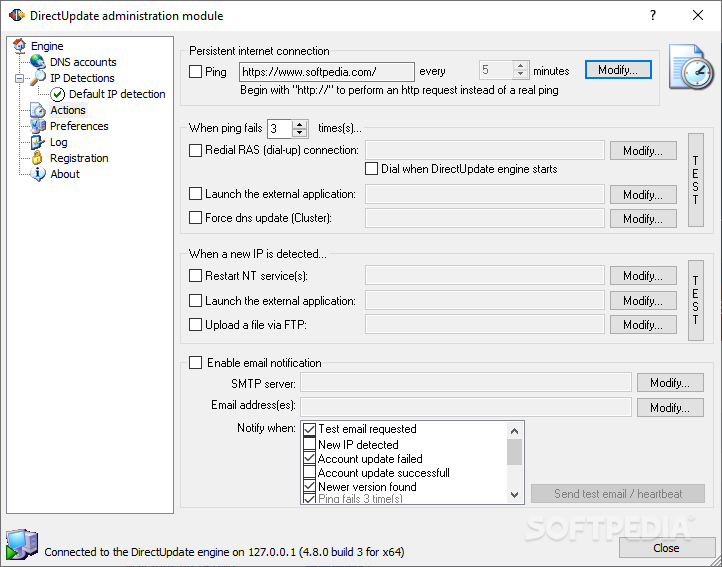Select the Engine root node

pyautogui.click(x=47, y=46)
